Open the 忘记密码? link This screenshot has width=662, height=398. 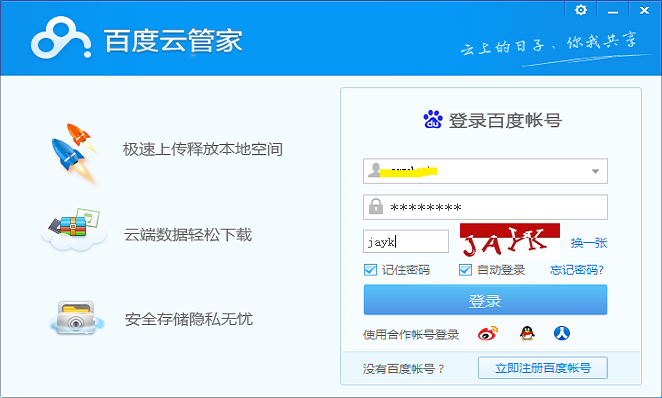click(x=577, y=270)
